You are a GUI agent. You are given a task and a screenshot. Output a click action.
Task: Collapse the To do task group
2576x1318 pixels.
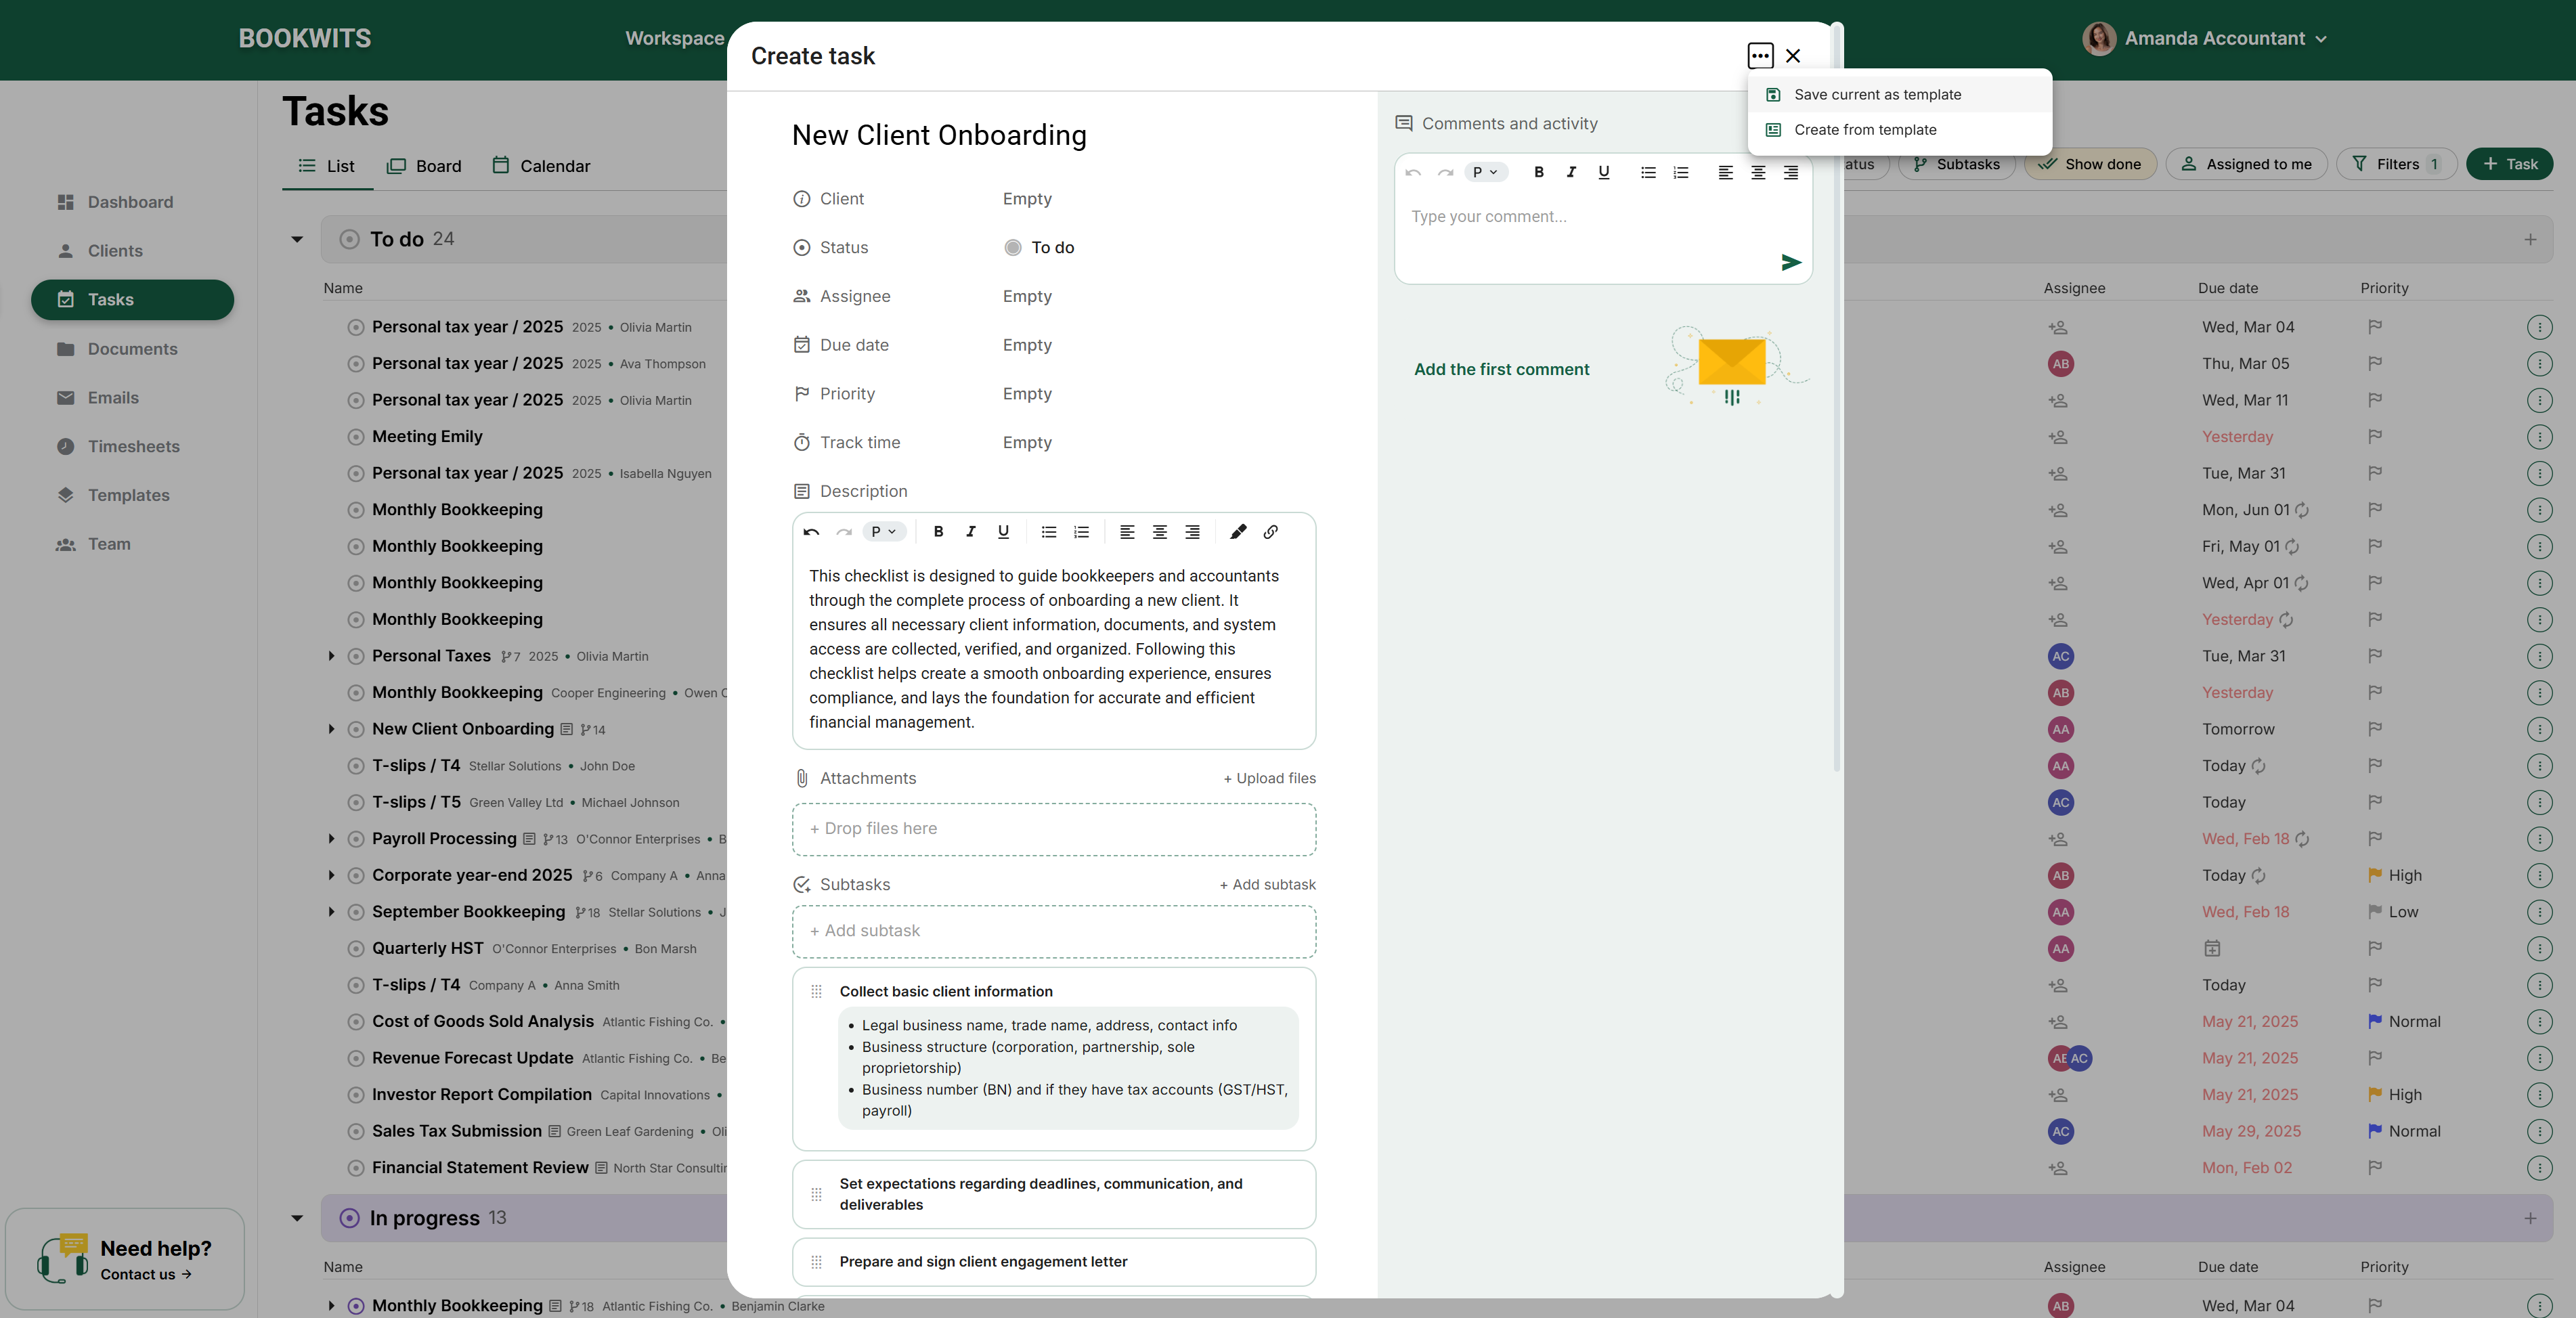[x=297, y=239]
